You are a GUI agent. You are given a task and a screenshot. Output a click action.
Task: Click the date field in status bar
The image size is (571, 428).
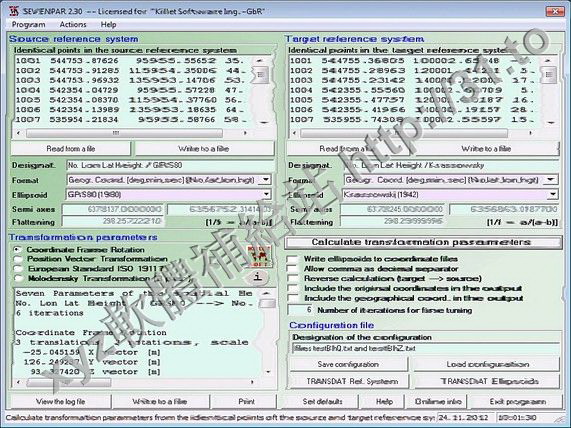click(465, 417)
